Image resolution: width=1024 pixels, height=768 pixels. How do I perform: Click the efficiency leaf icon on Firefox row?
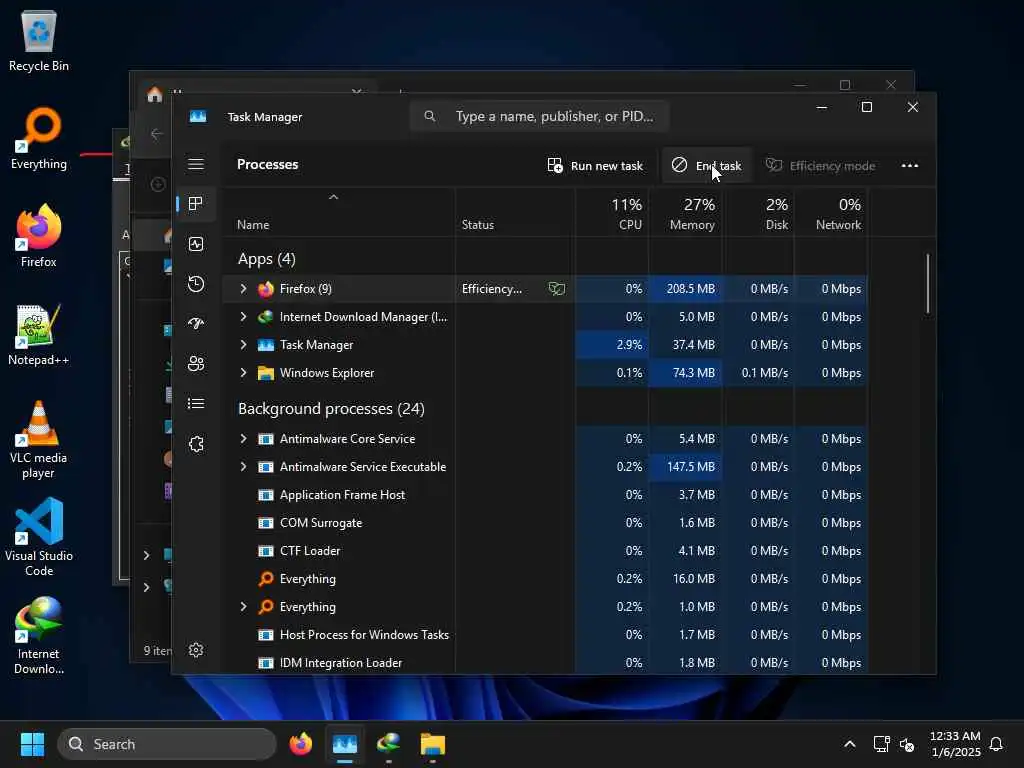click(x=556, y=289)
